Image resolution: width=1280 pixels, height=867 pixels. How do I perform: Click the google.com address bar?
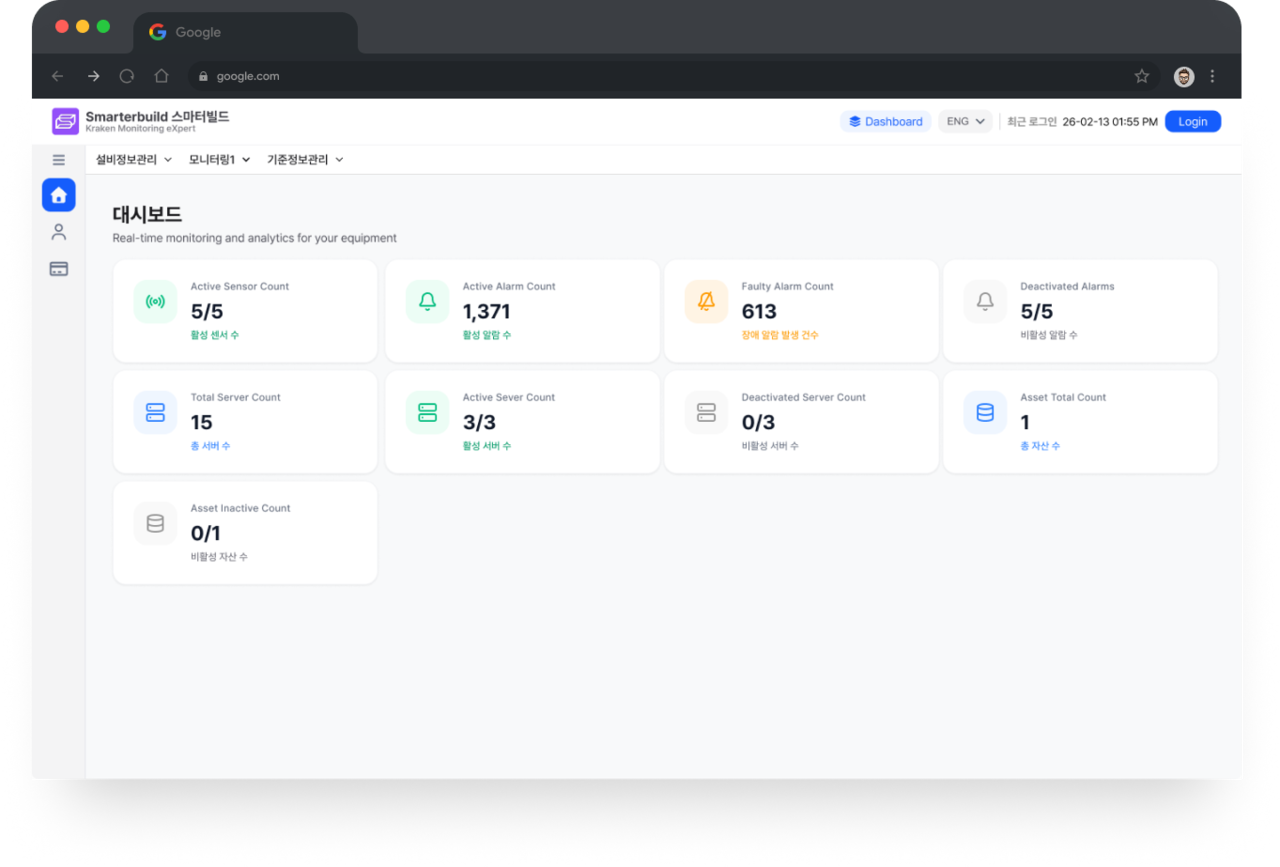point(673,76)
